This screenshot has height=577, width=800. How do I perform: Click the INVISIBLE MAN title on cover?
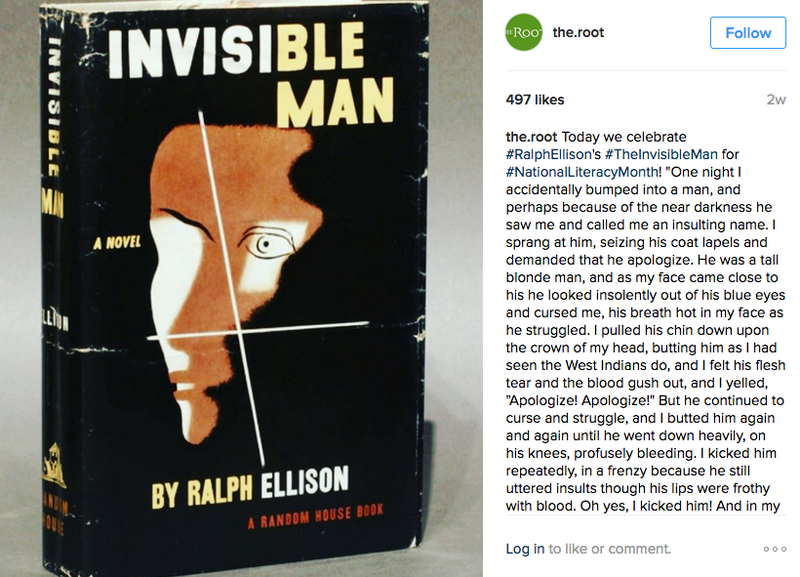pos(252,73)
